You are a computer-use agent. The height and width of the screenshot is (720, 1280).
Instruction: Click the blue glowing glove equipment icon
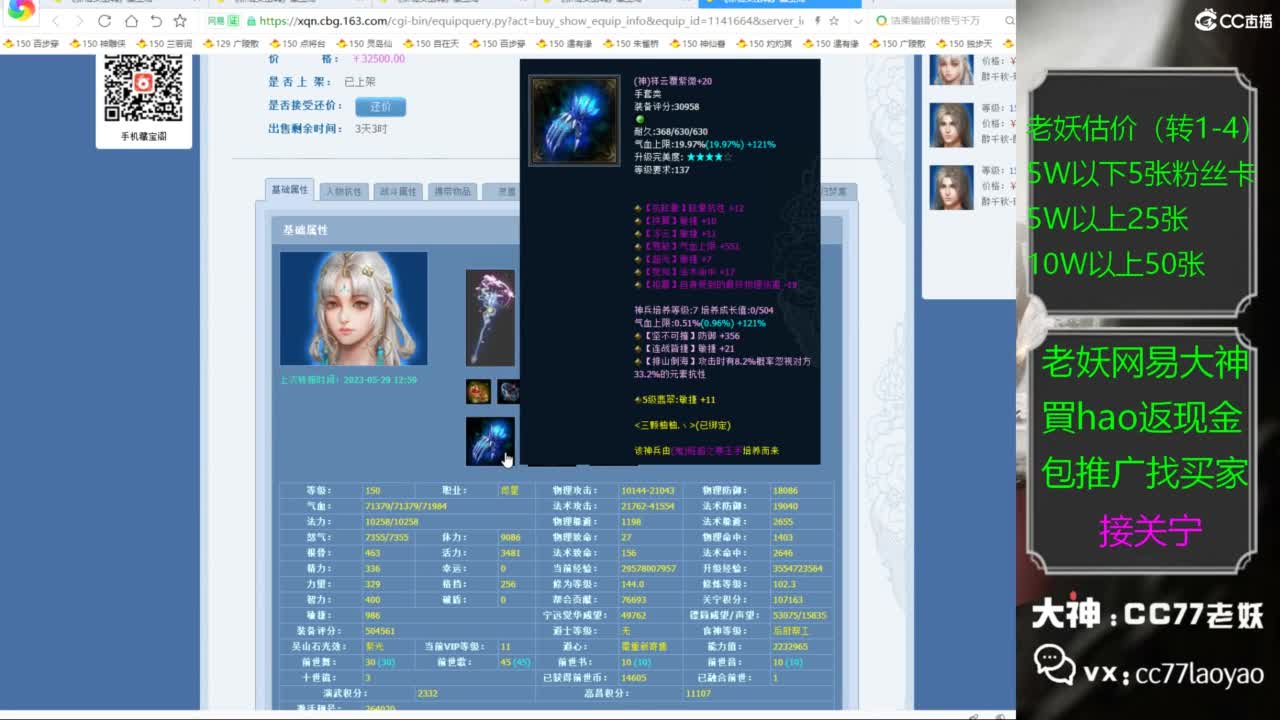click(x=490, y=441)
